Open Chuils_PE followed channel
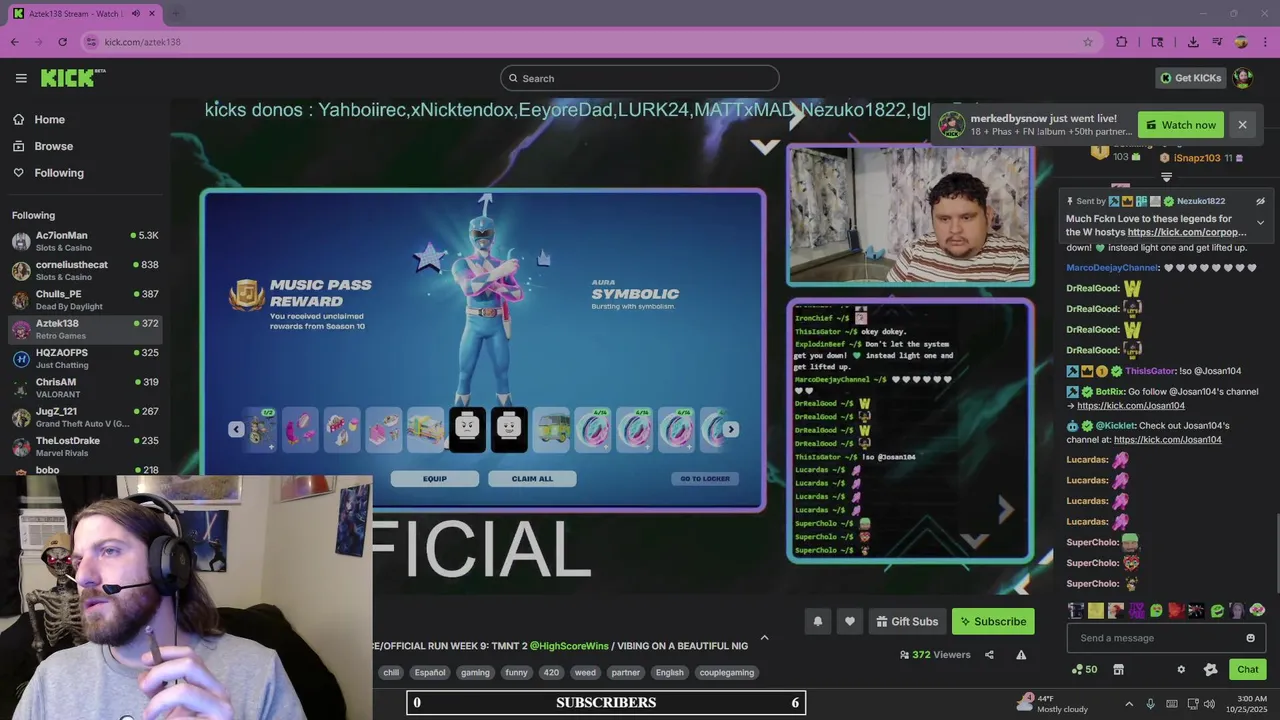This screenshot has height=720, width=1280. 85,300
